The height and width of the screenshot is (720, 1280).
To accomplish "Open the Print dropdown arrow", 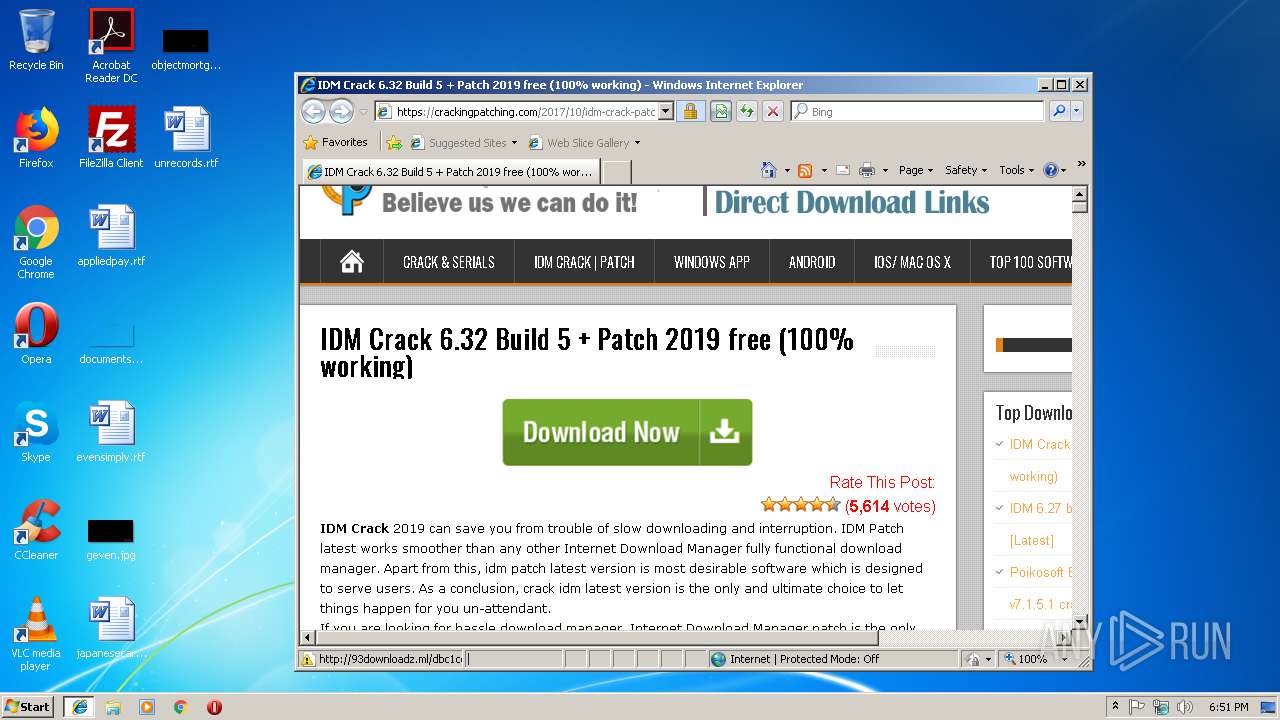I will click(886, 171).
